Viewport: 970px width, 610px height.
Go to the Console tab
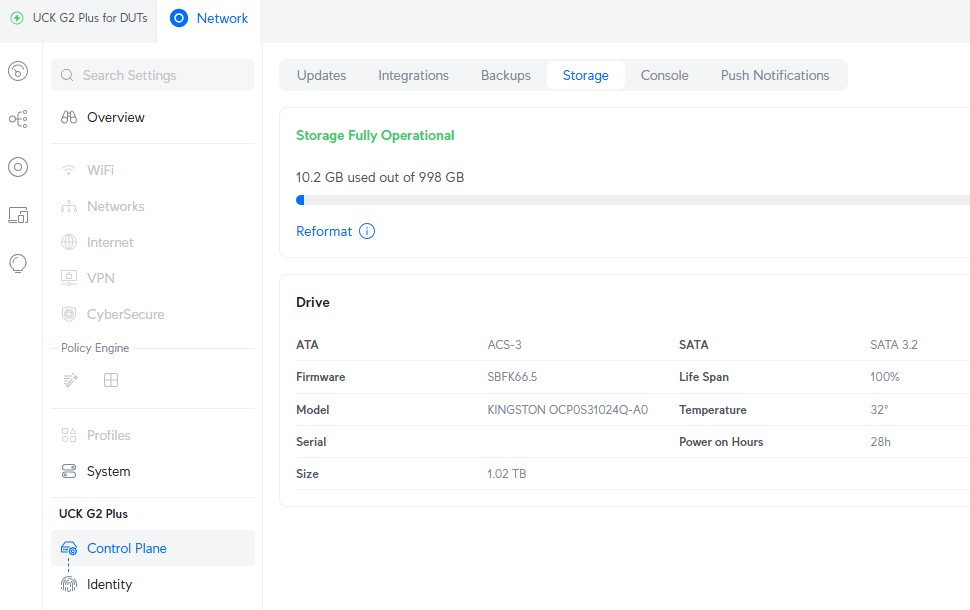pyautogui.click(x=664, y=75)
